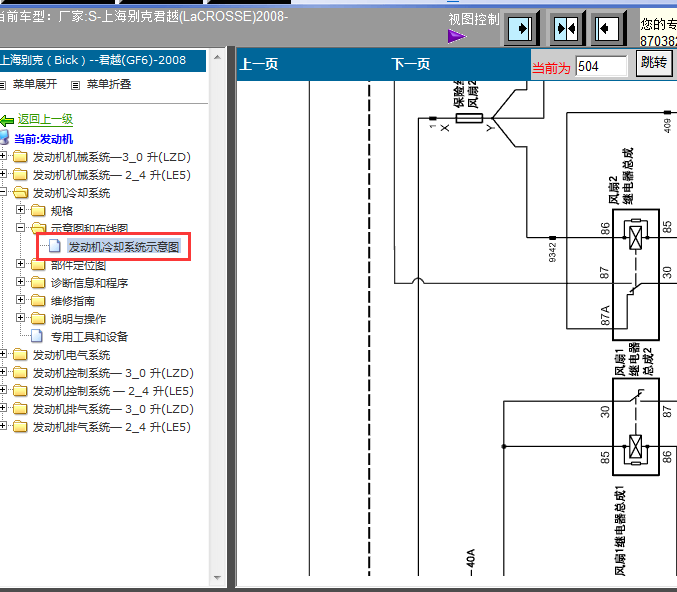The image size is (677, 592).
Task: Click the view control right-arrow panel icon
Action: pos(520,29)
